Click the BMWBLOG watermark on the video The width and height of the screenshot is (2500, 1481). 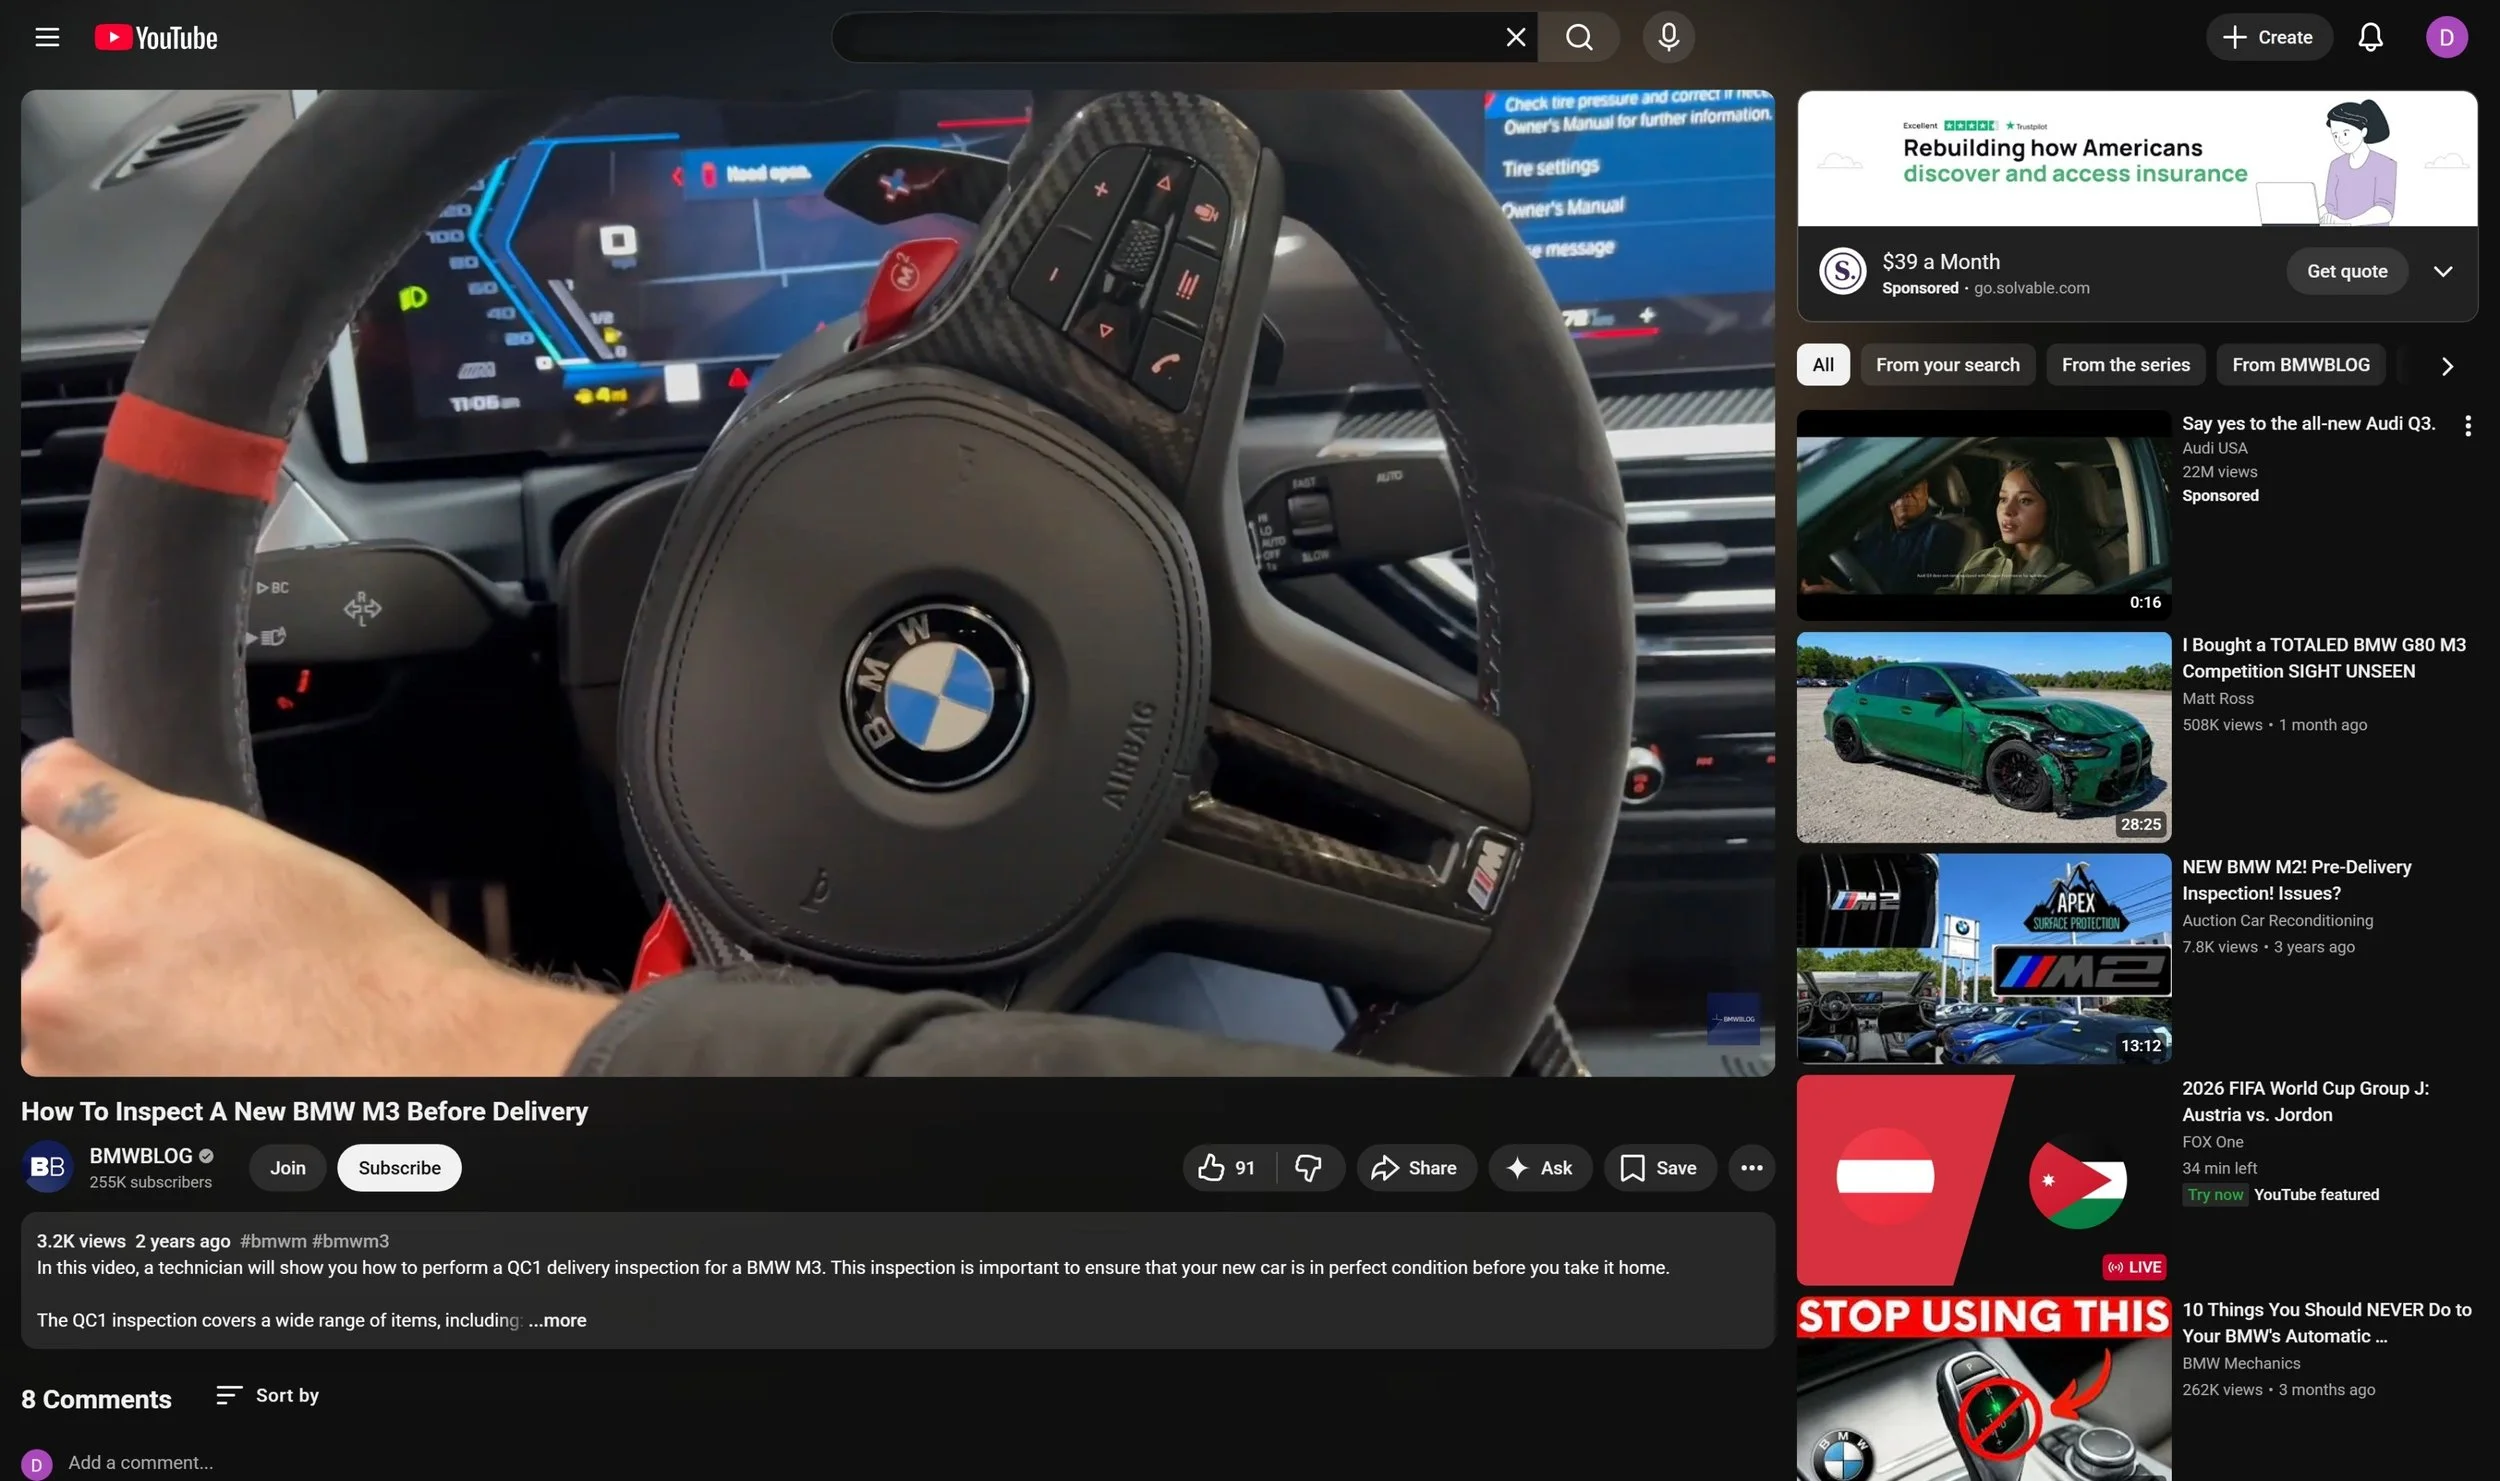click(x=1733, y=1018)
